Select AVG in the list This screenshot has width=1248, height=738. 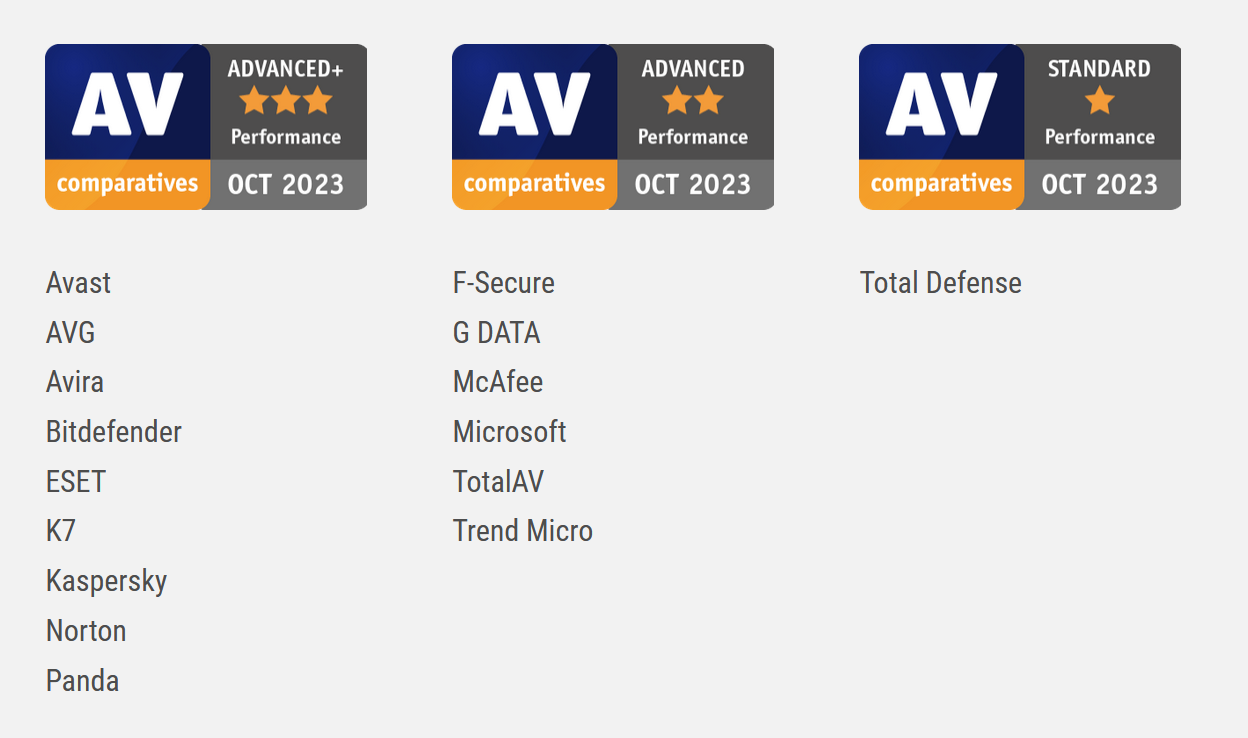tap(70, 333)
